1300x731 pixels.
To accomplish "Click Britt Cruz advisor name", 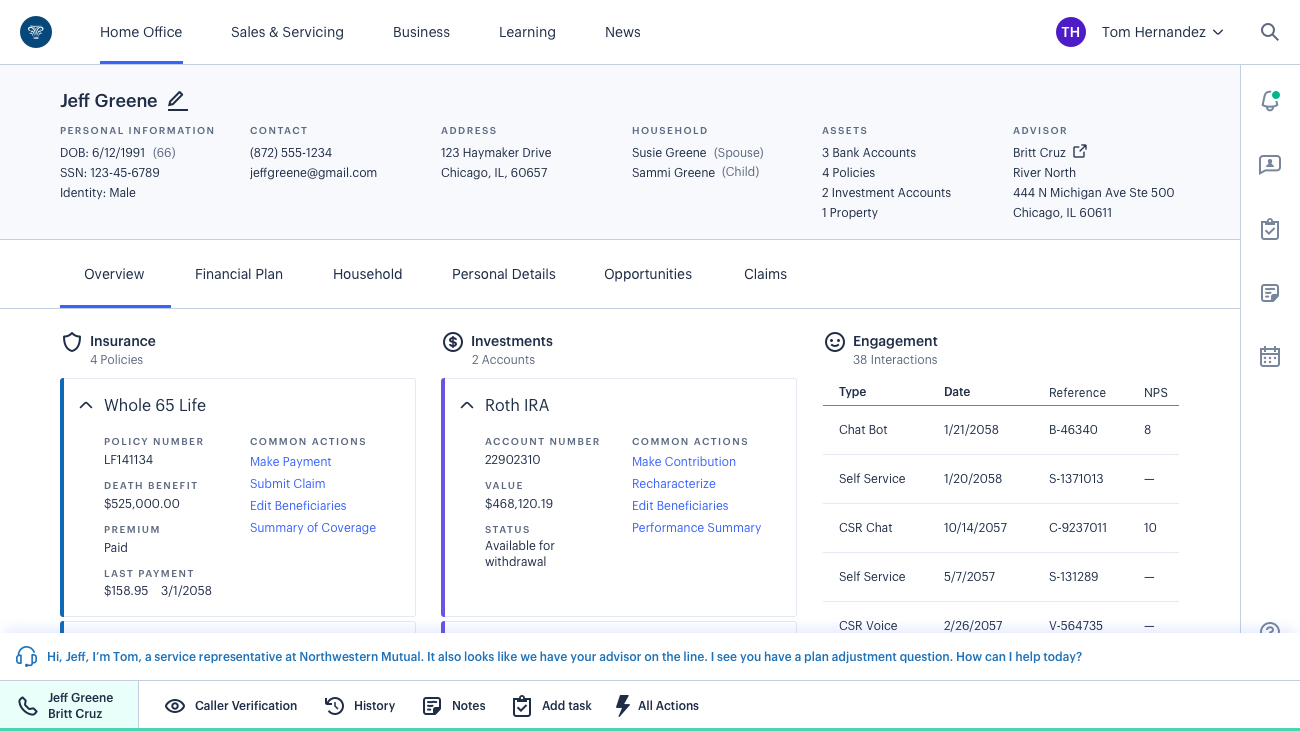I will tap(1039, 153).
